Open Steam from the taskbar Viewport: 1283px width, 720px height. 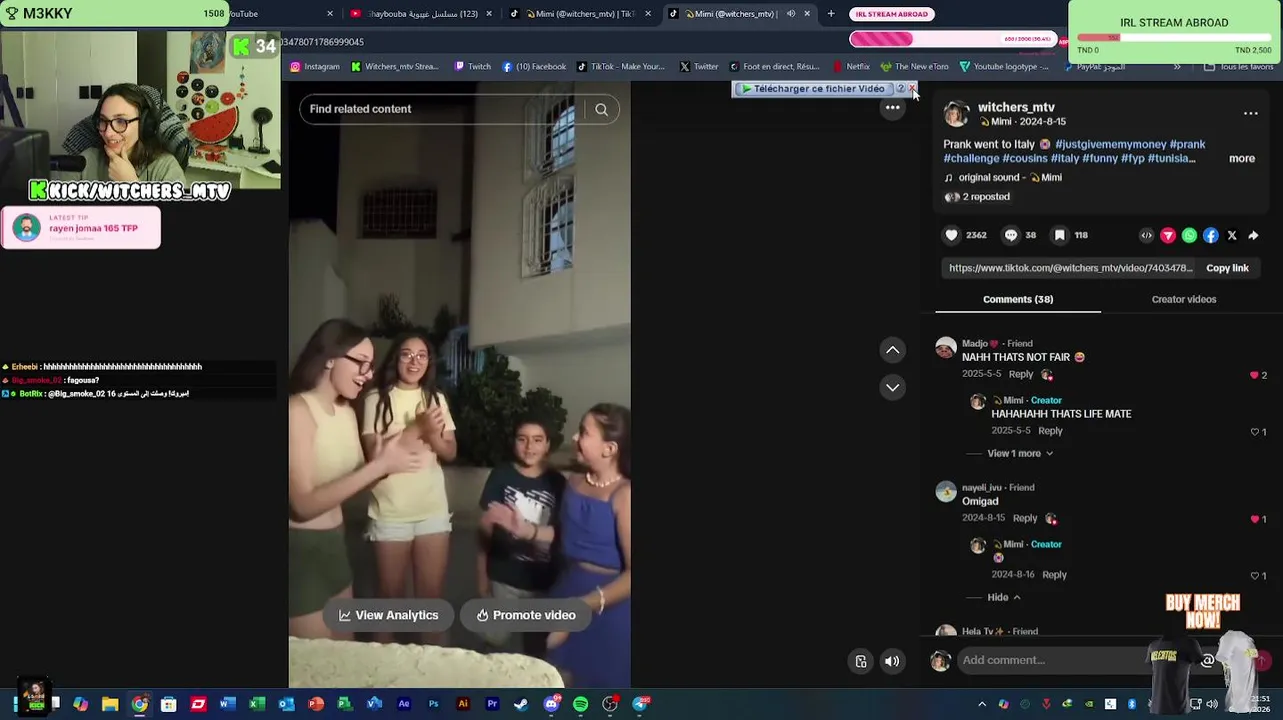521,704
